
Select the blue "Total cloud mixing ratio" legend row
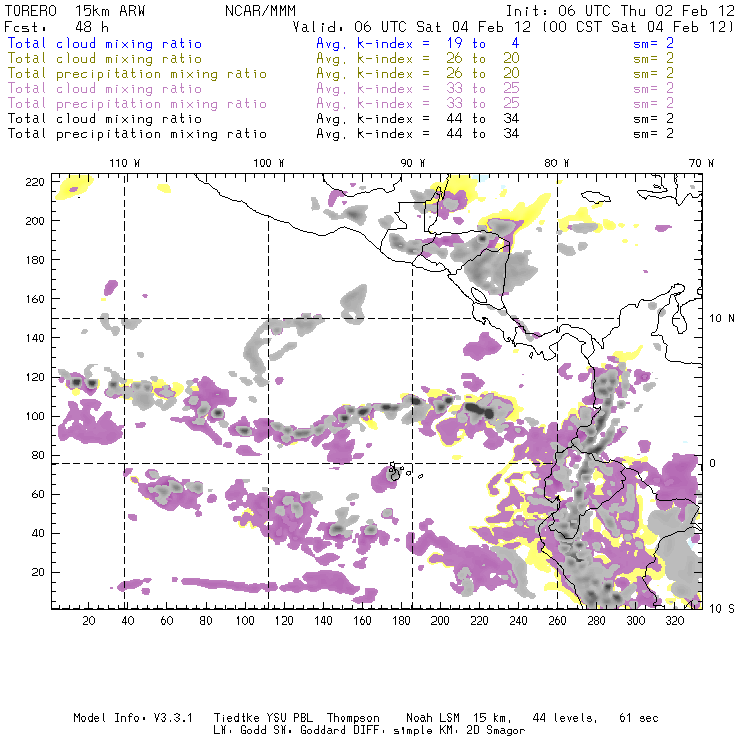pyautogui.click(x=340, y=43)
